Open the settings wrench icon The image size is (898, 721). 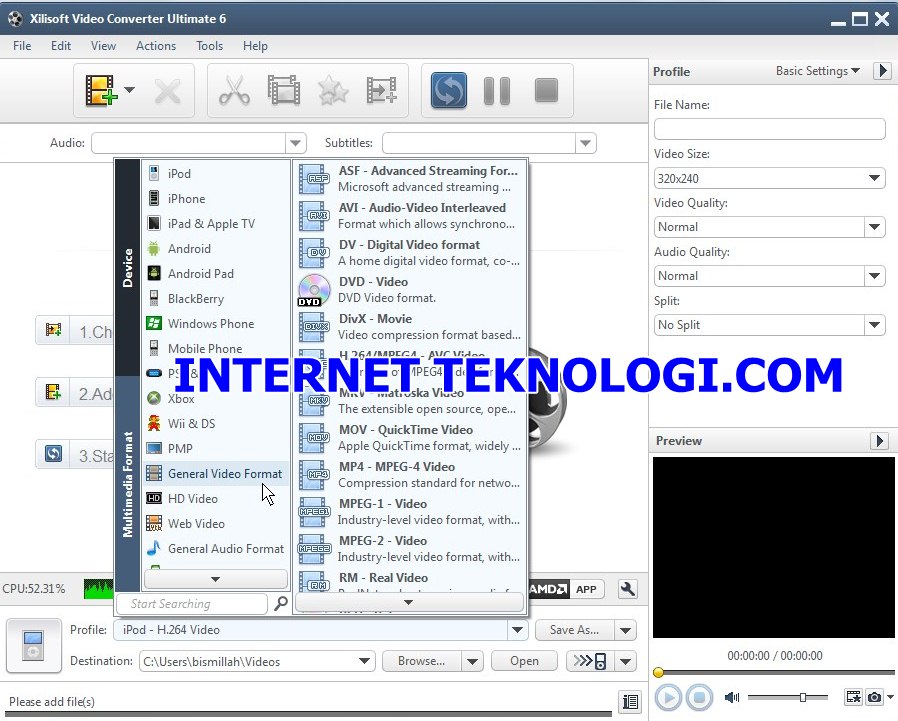coord(628,589)
